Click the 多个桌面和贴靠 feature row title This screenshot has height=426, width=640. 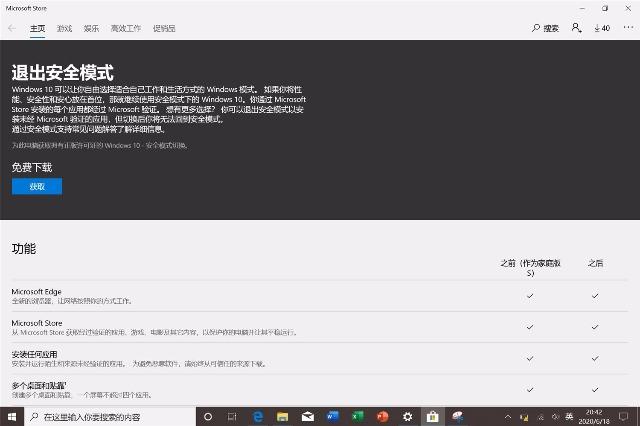pyautogui.click(x=39, y=385)
